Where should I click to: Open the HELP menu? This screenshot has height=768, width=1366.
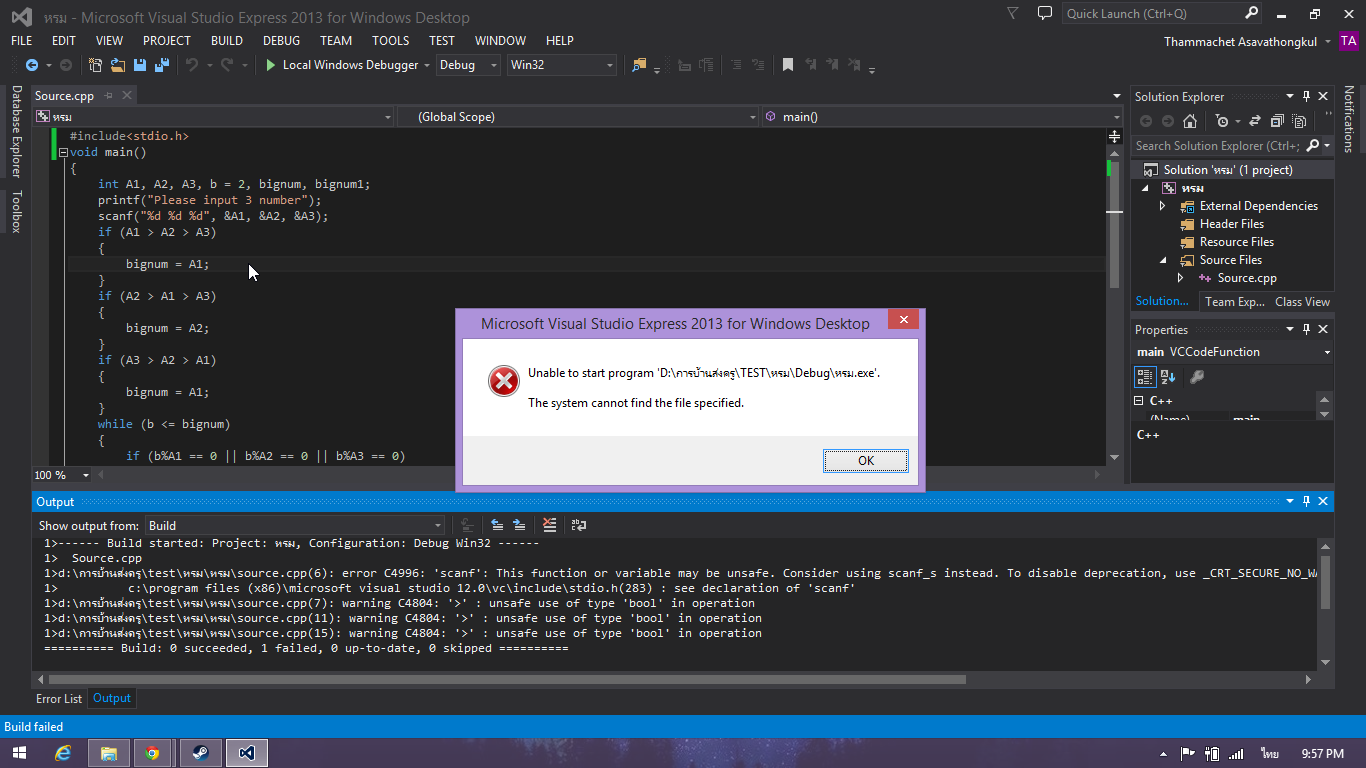pyautogui.click(x=560, y=41)
